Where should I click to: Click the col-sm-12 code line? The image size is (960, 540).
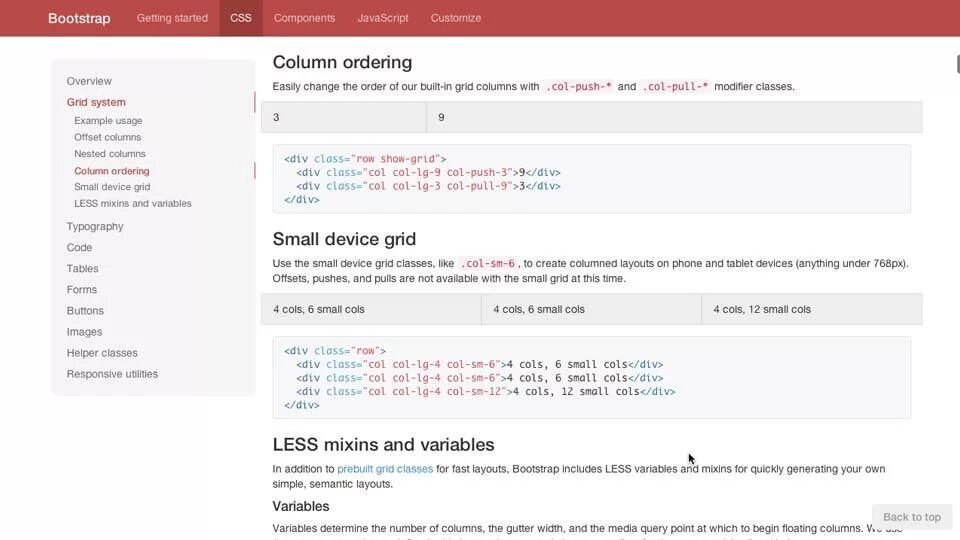[486, 392]
